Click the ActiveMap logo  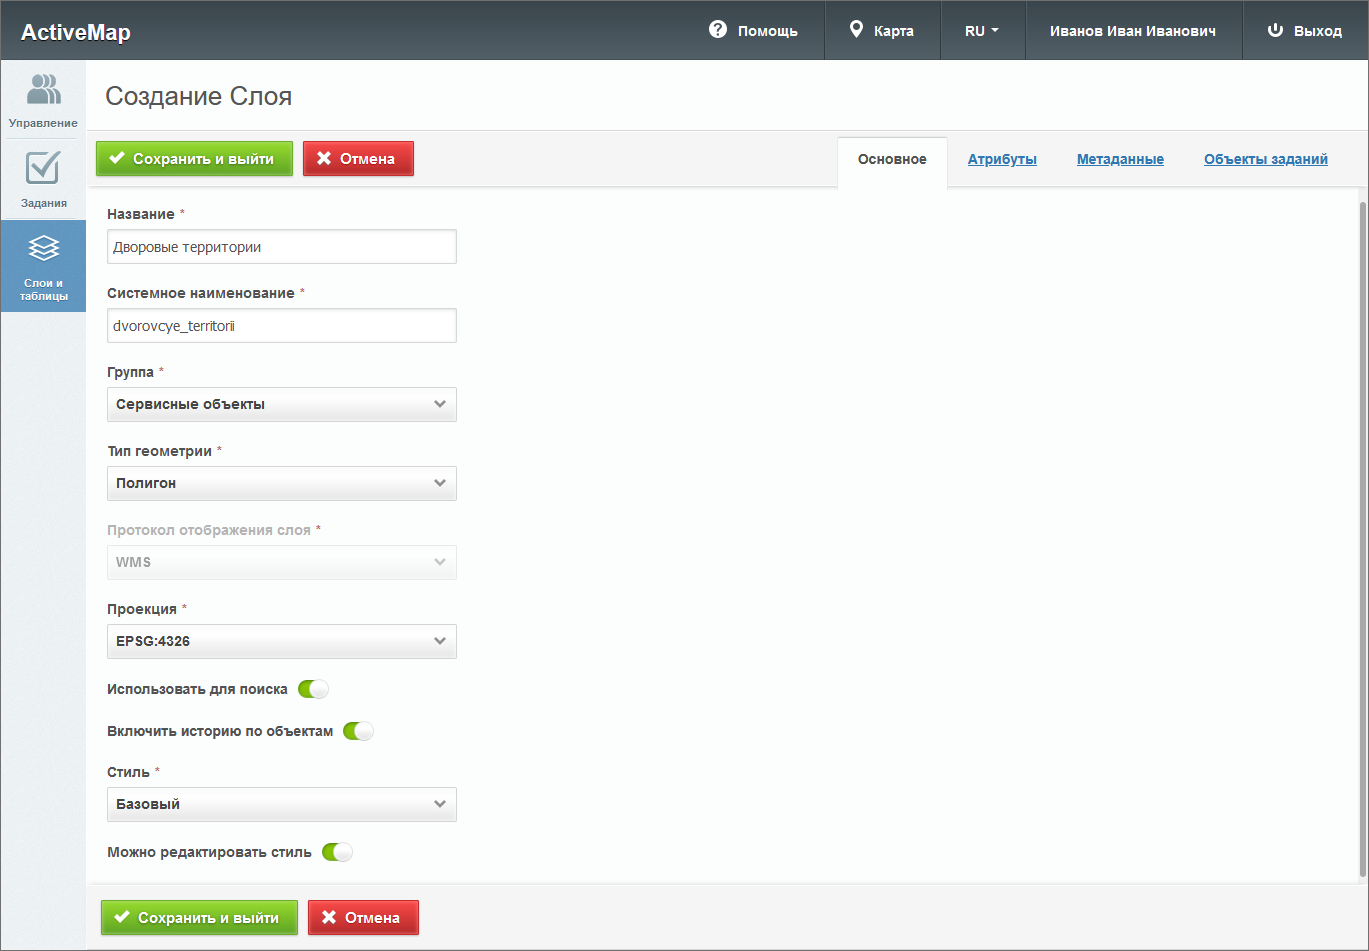click(x=76, y=32)
